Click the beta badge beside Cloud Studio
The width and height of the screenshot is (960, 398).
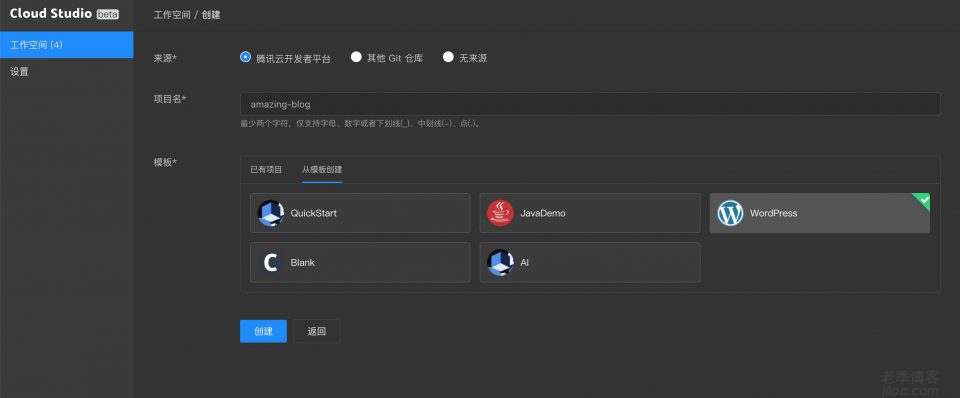108,14
